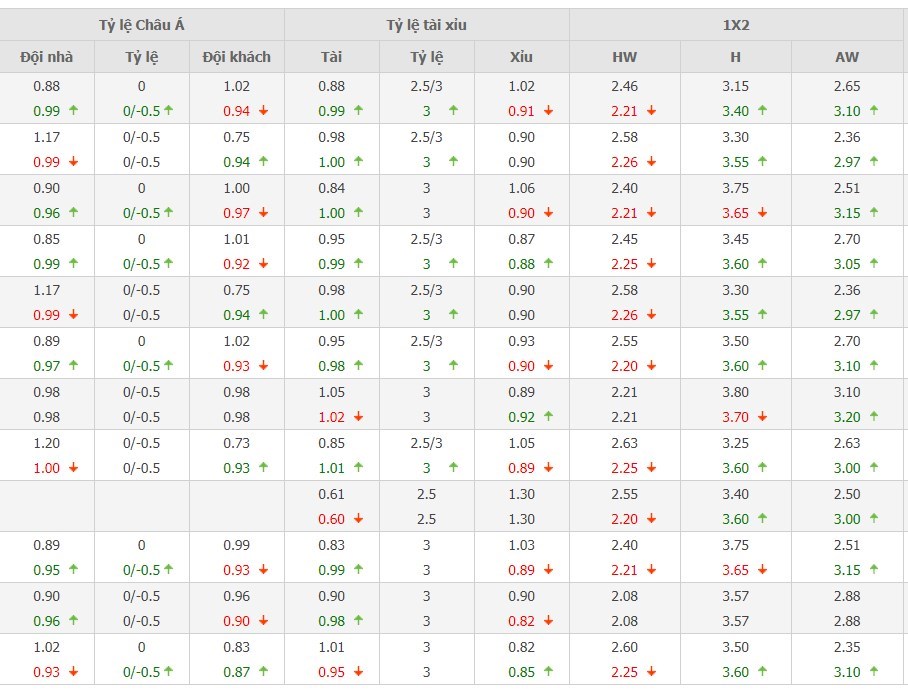Choose the 0.61 Tài odds value
Image resolution: width=908 pixels, height=691 pixels.
331,494
